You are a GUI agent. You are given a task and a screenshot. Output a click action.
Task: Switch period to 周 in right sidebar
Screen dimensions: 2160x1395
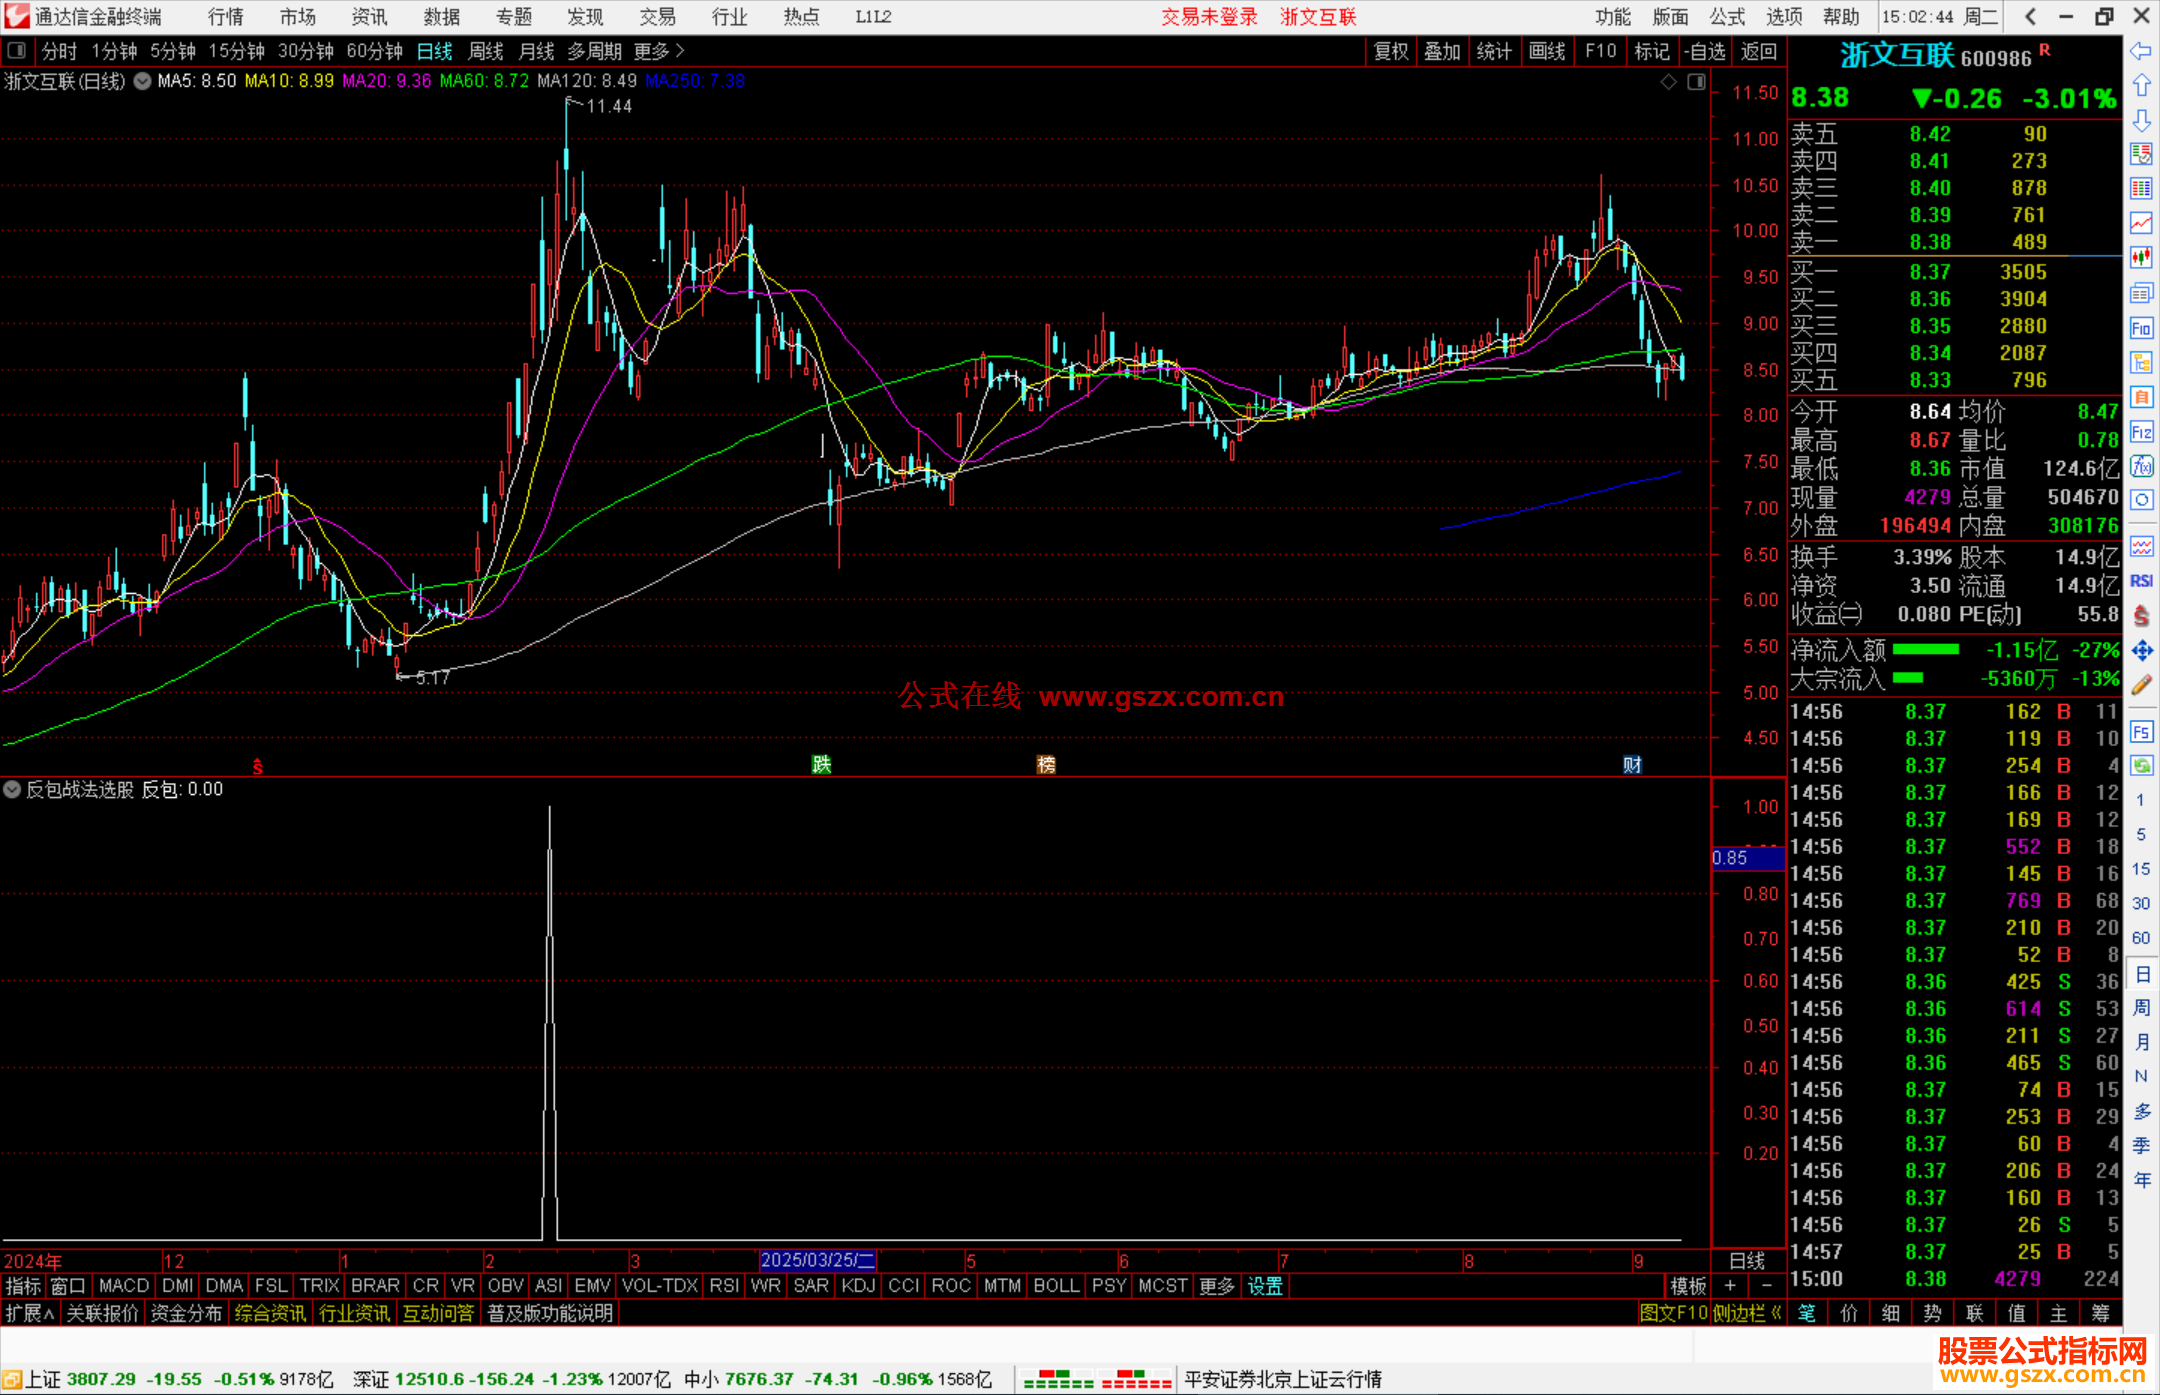click(2141, 1008)
